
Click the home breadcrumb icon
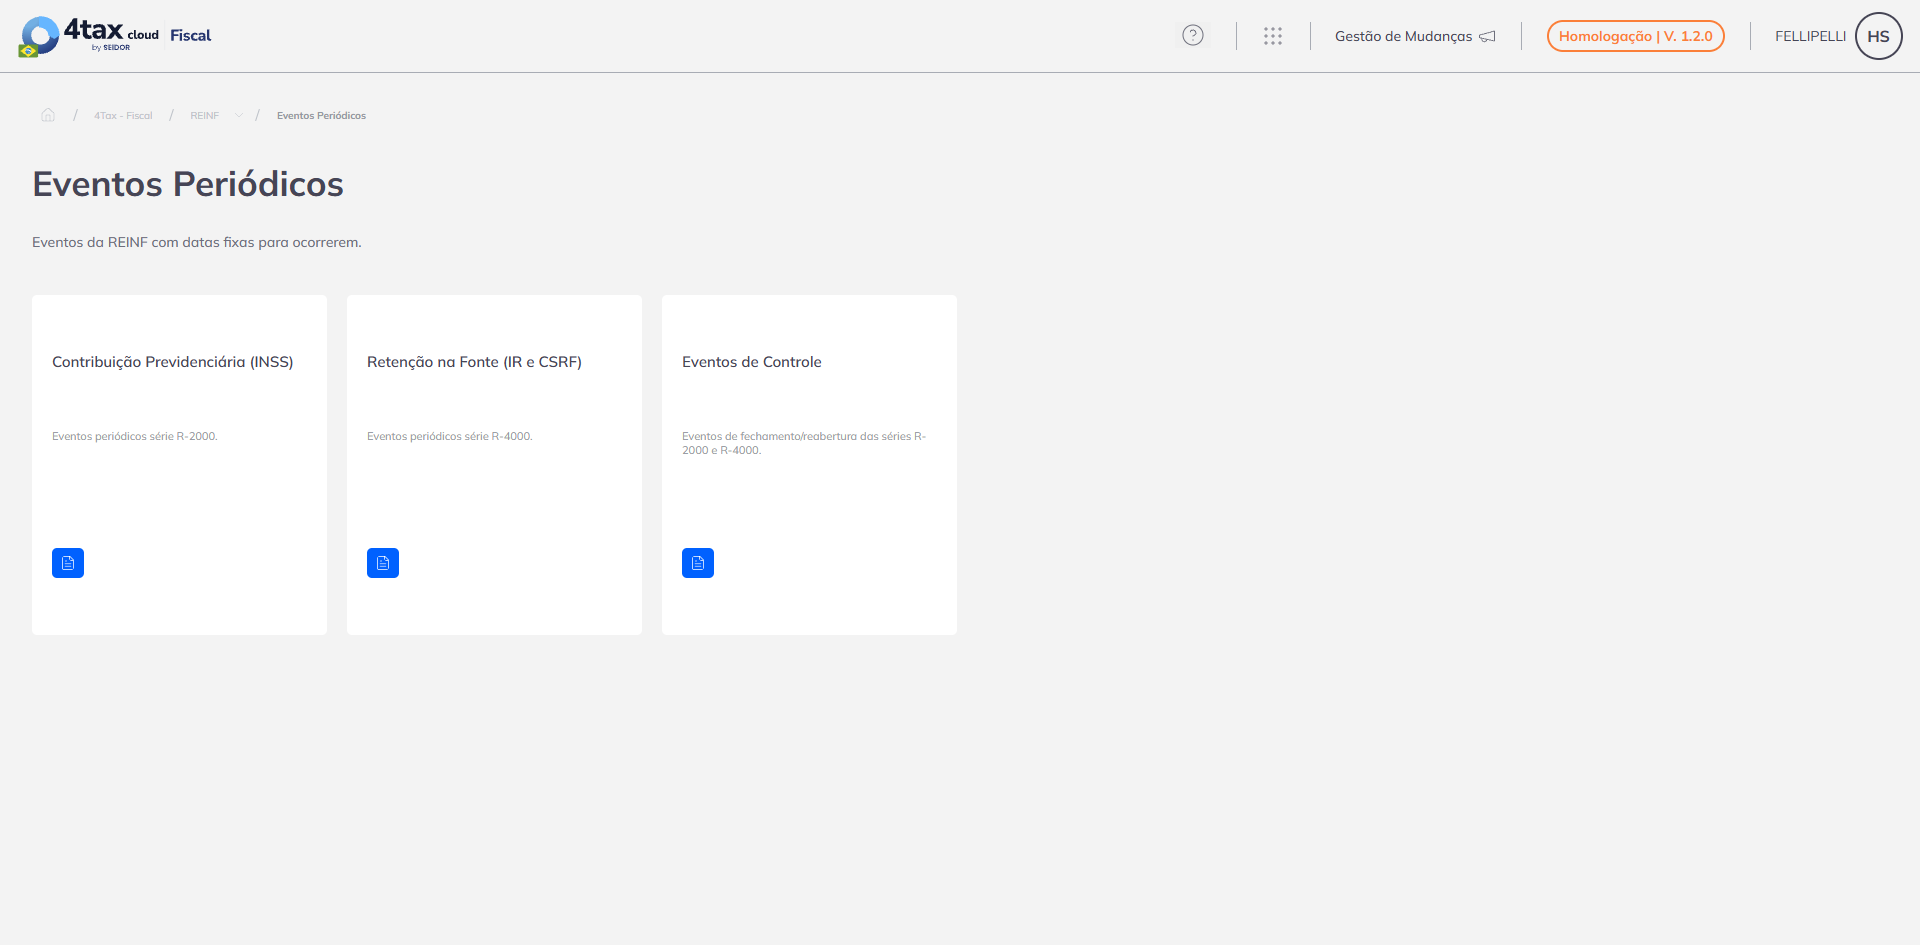(48, 115)
